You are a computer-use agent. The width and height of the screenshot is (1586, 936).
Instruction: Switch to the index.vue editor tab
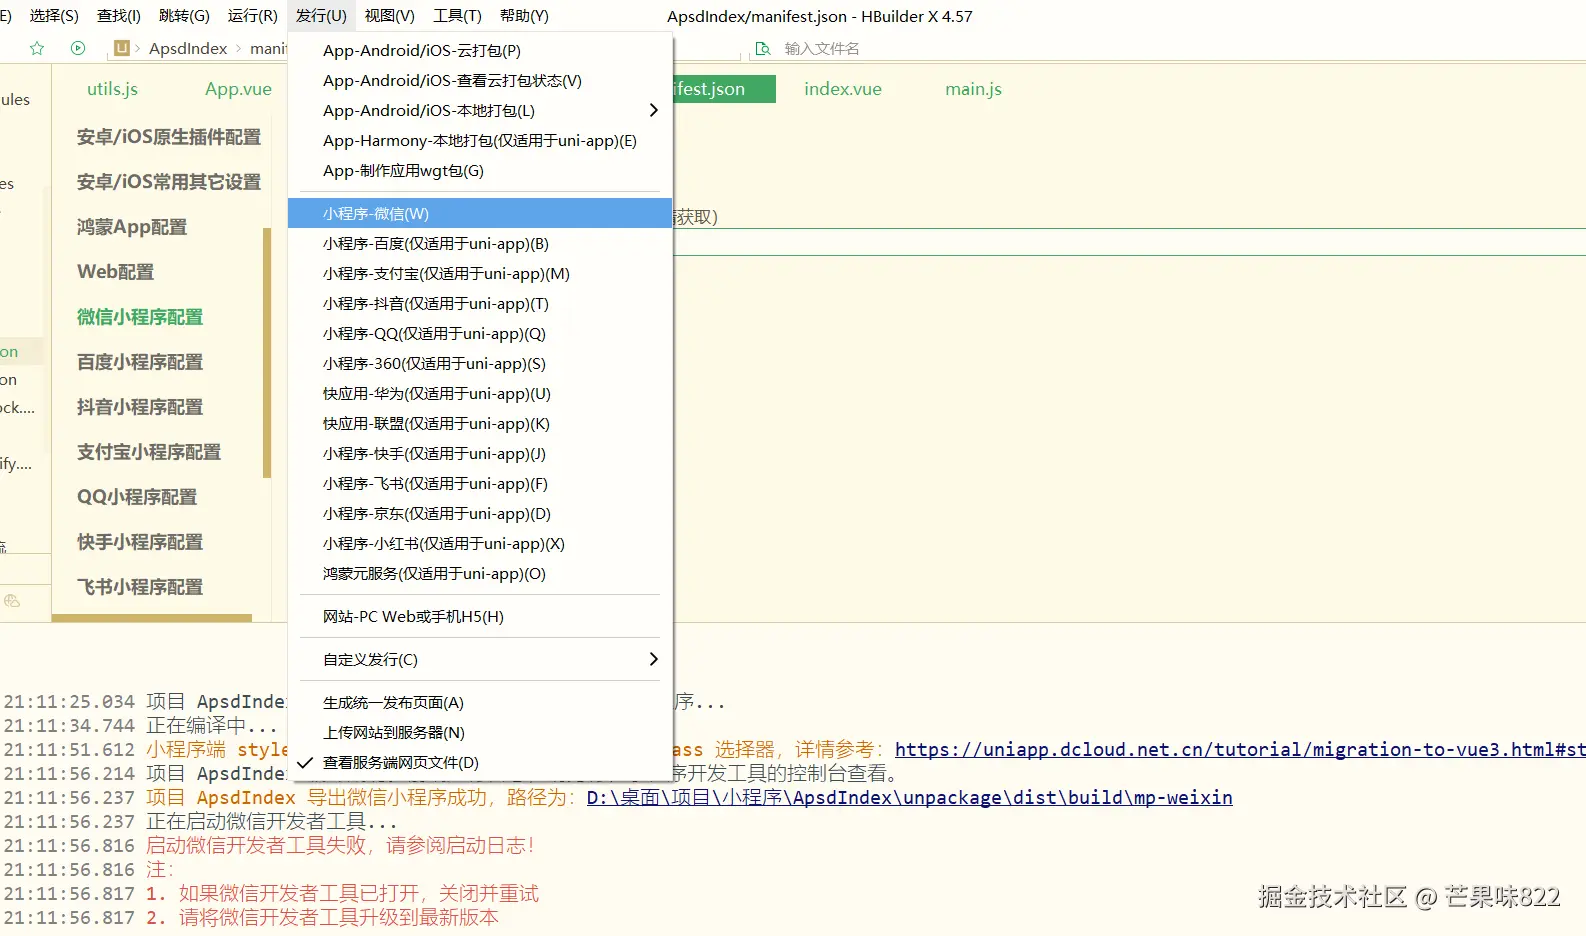tap(843, 89)
